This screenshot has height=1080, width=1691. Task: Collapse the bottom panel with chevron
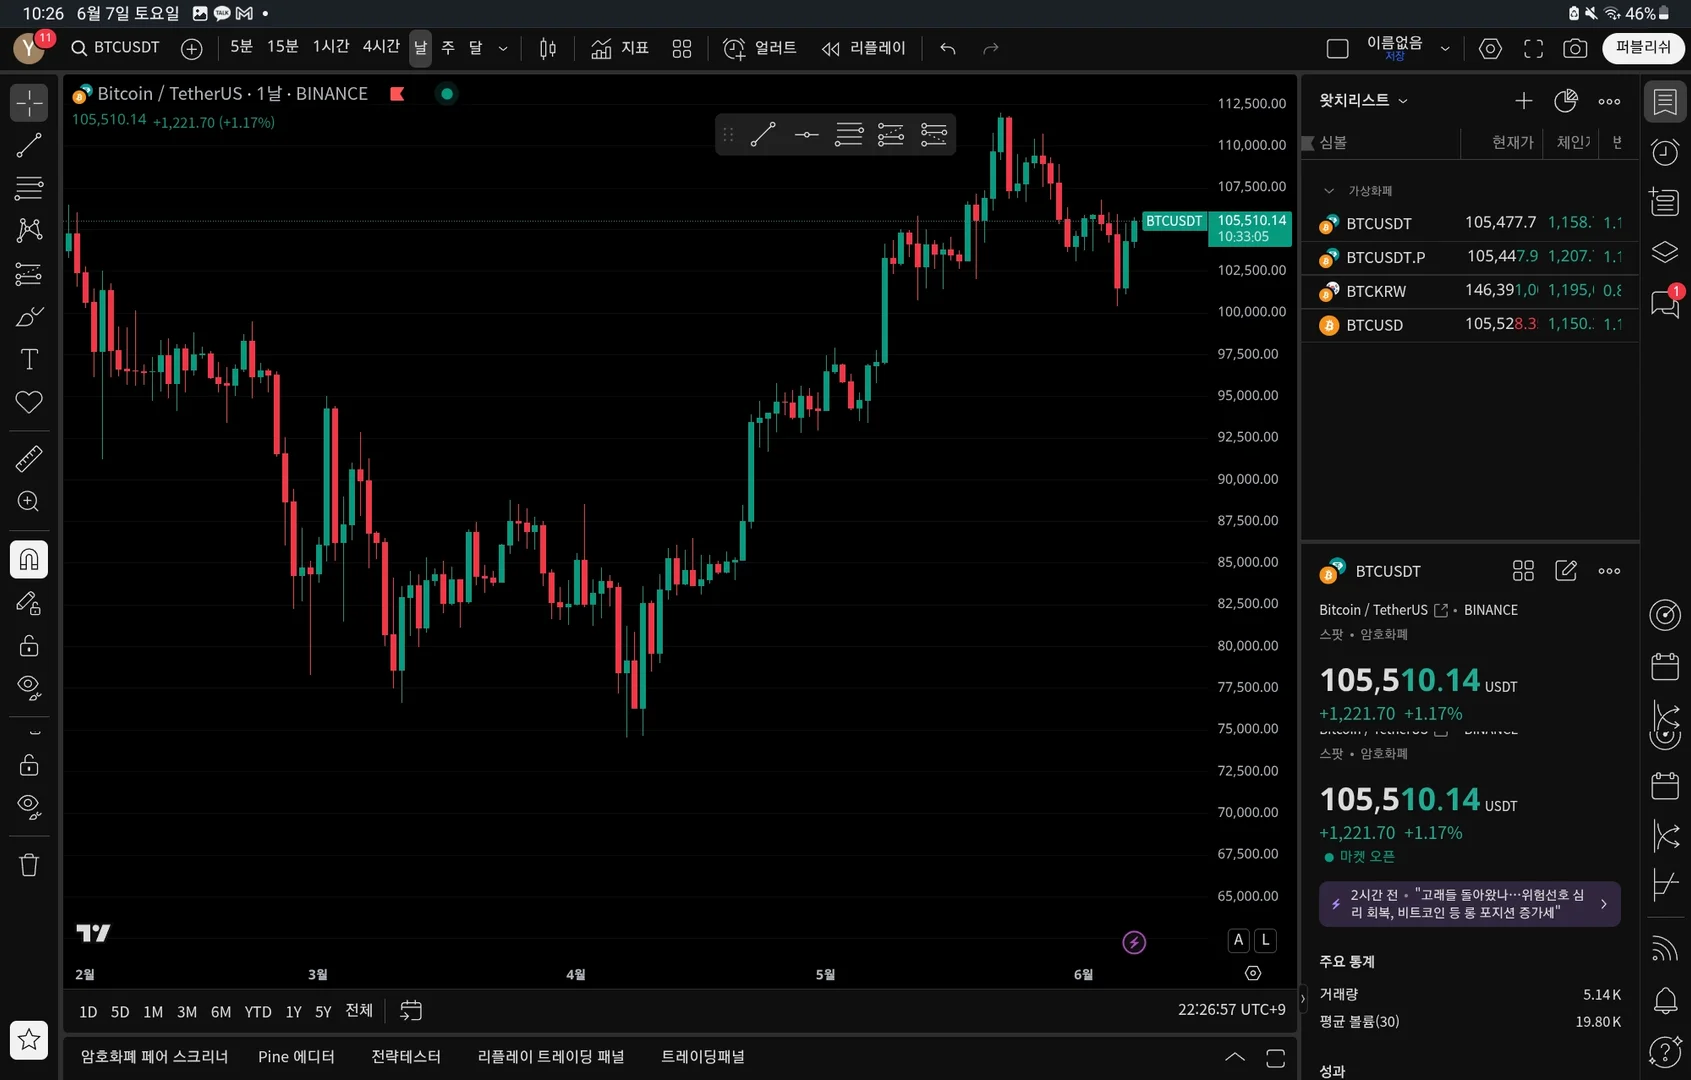coord(1235,1057)
